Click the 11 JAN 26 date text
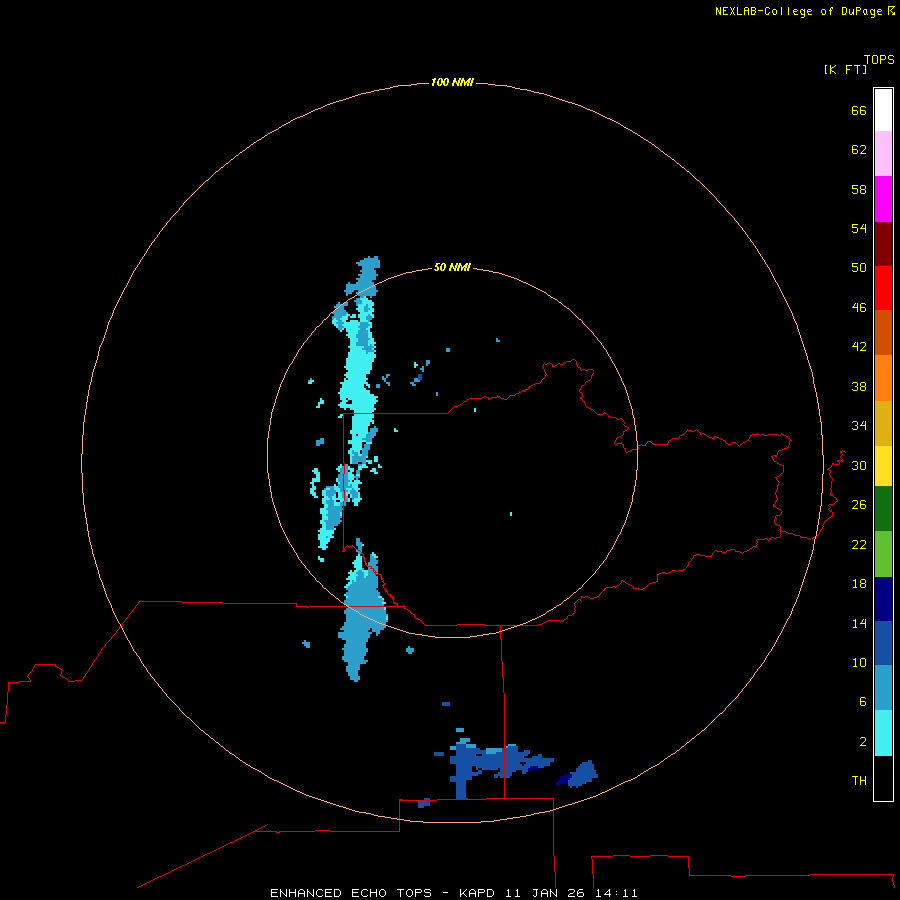900x900 pixels. [x=546, y=893]
